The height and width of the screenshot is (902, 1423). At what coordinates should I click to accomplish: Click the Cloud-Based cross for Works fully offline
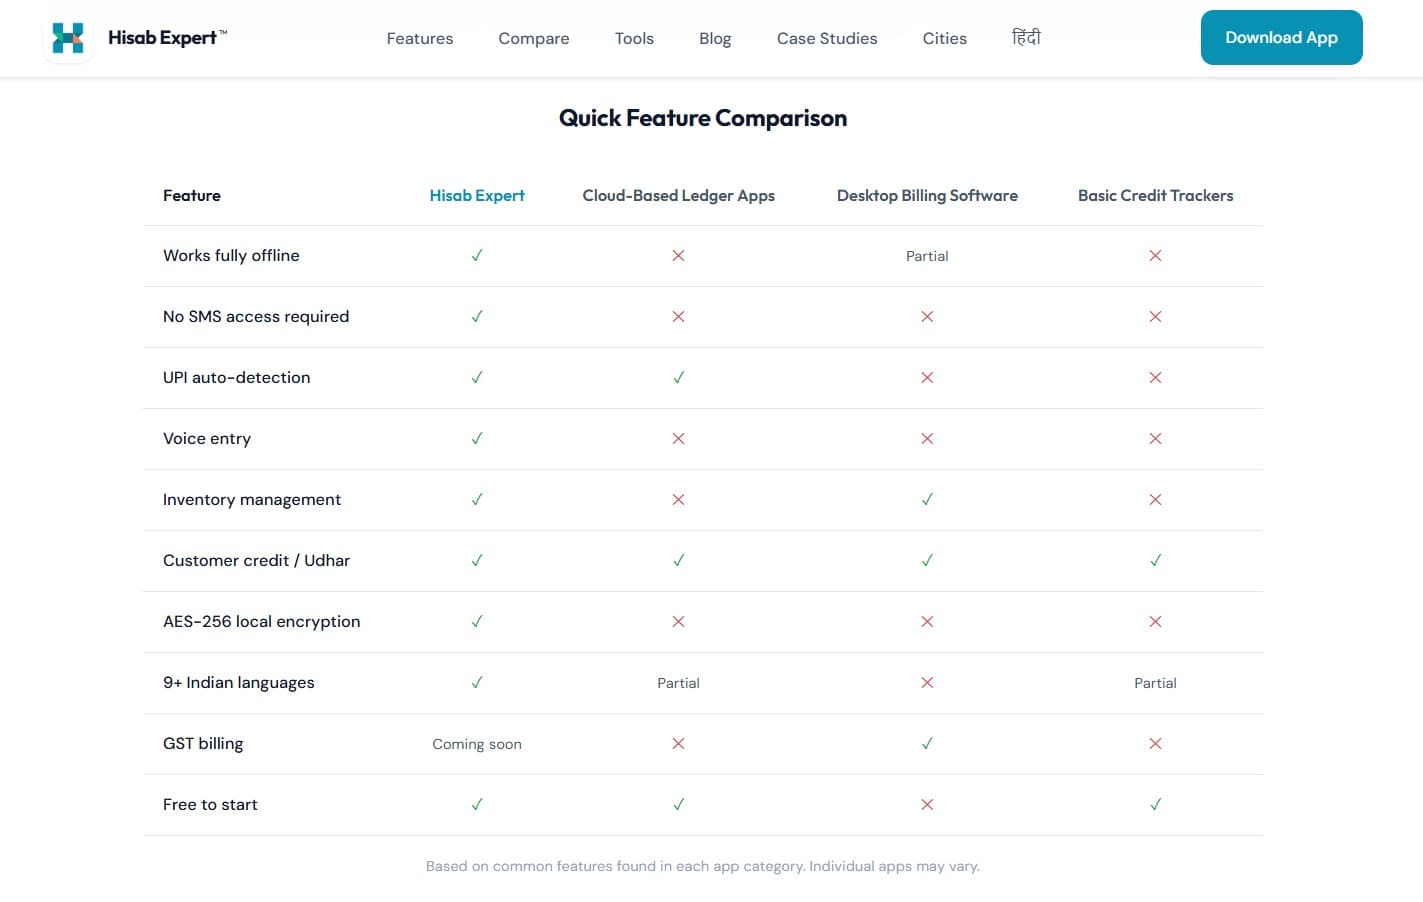678,255
